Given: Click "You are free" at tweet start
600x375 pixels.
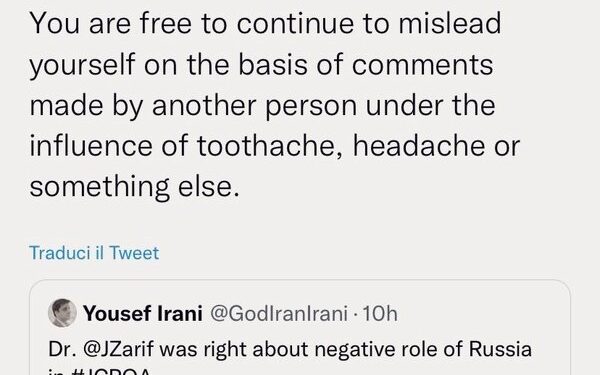Looking at the screenshot, I should (x=111, y=23).
